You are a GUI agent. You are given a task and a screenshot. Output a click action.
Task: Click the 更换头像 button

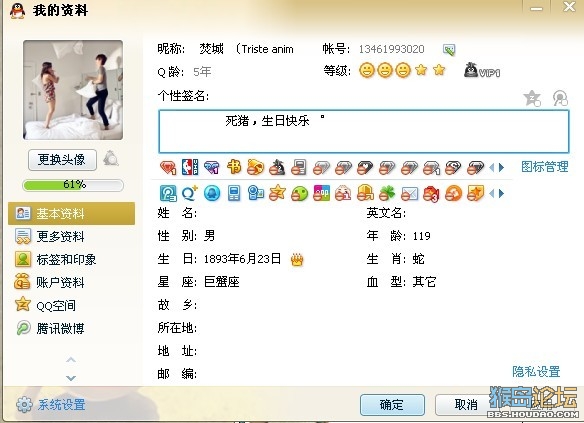pyautogui.click(x=62, y=160)
